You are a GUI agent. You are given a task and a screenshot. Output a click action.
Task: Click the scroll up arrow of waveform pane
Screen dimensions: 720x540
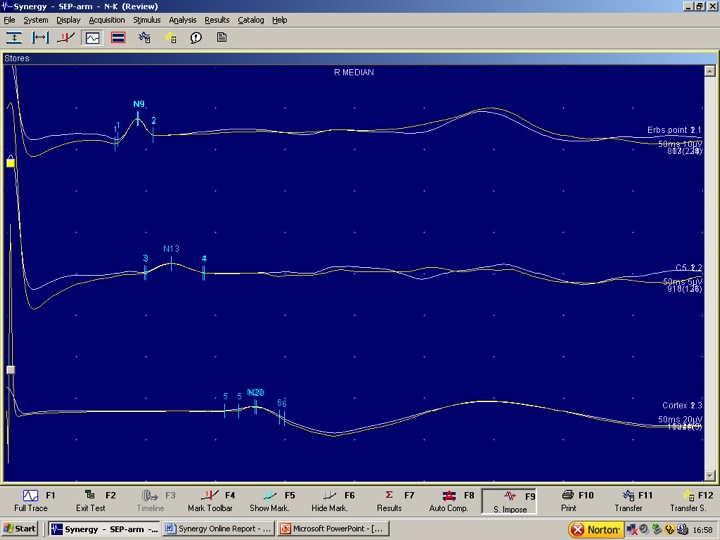(710, 71)
